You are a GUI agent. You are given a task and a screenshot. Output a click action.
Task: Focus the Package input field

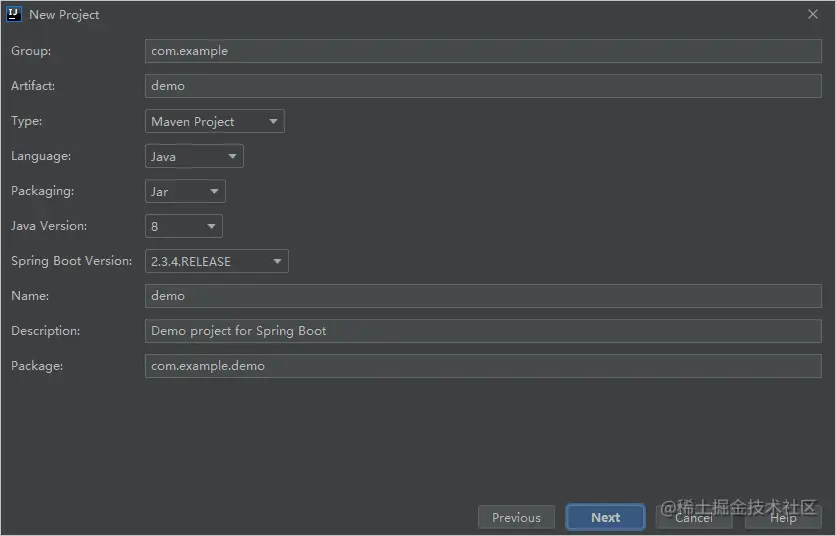tap(482, 366)
